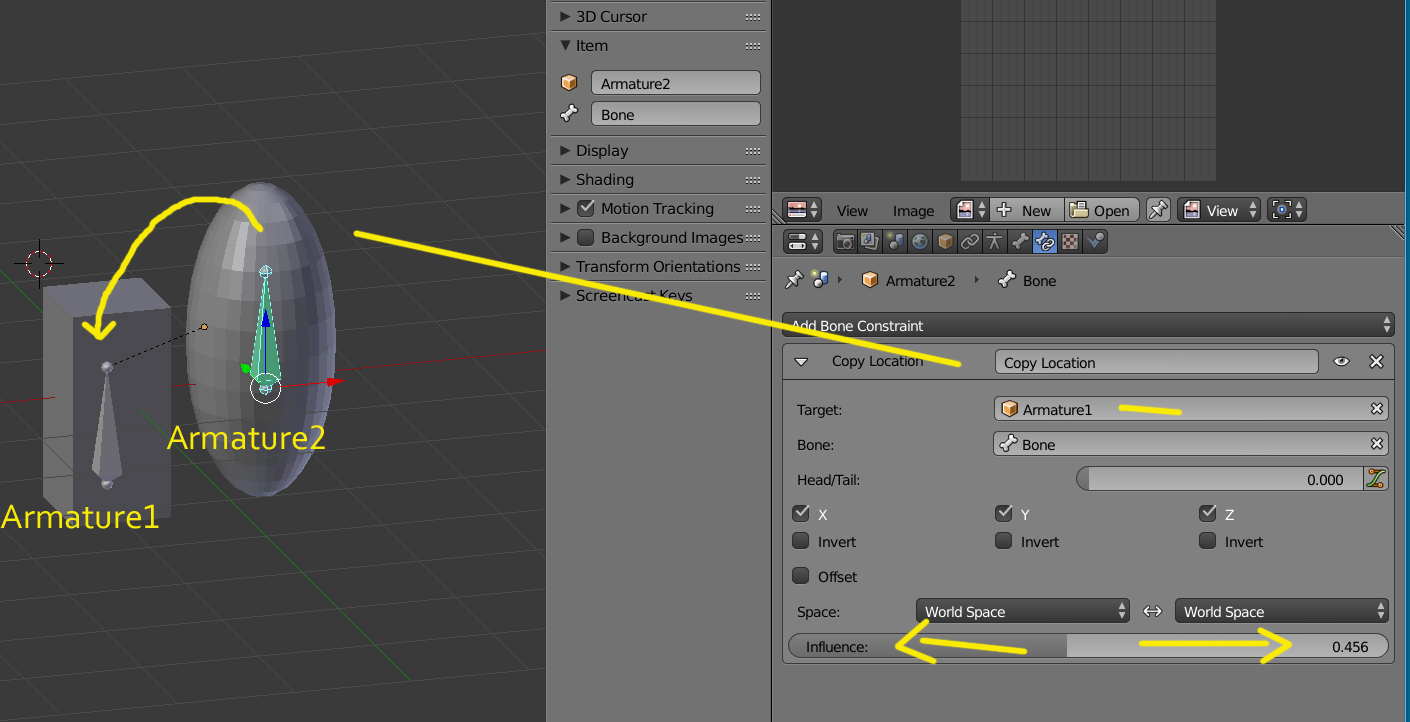Viewport: 1410px width, 722px height.
Task: Open the Scene properties tab
Action: [x=895, y=241]
